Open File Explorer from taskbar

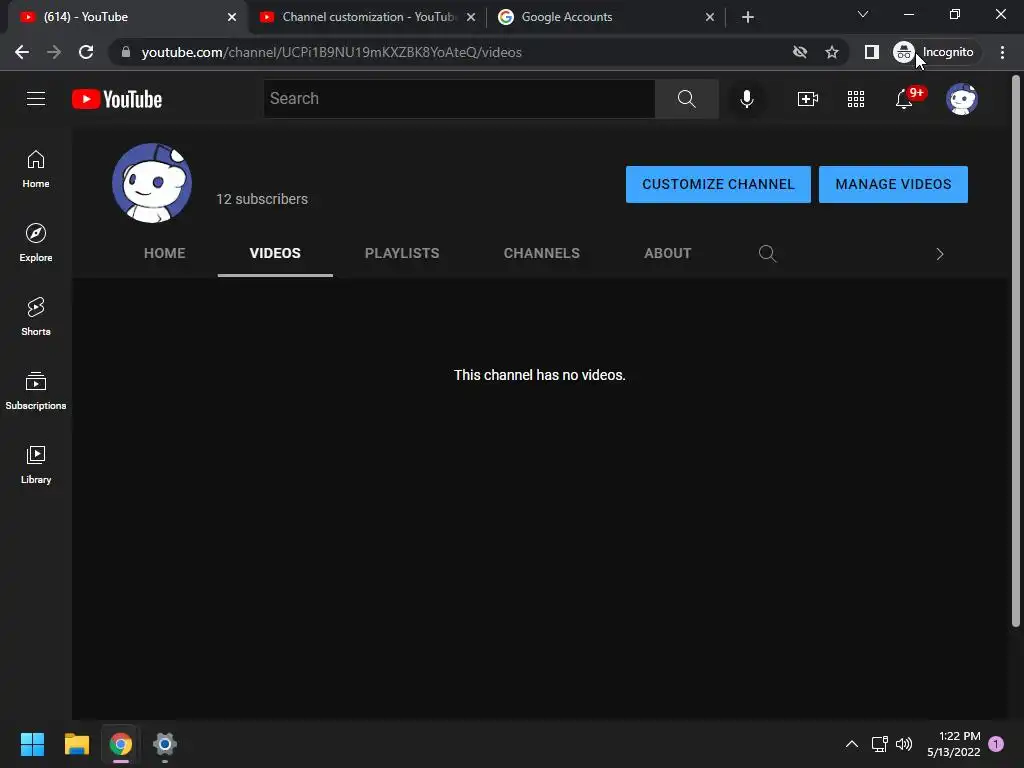click(x=76, y=744)
